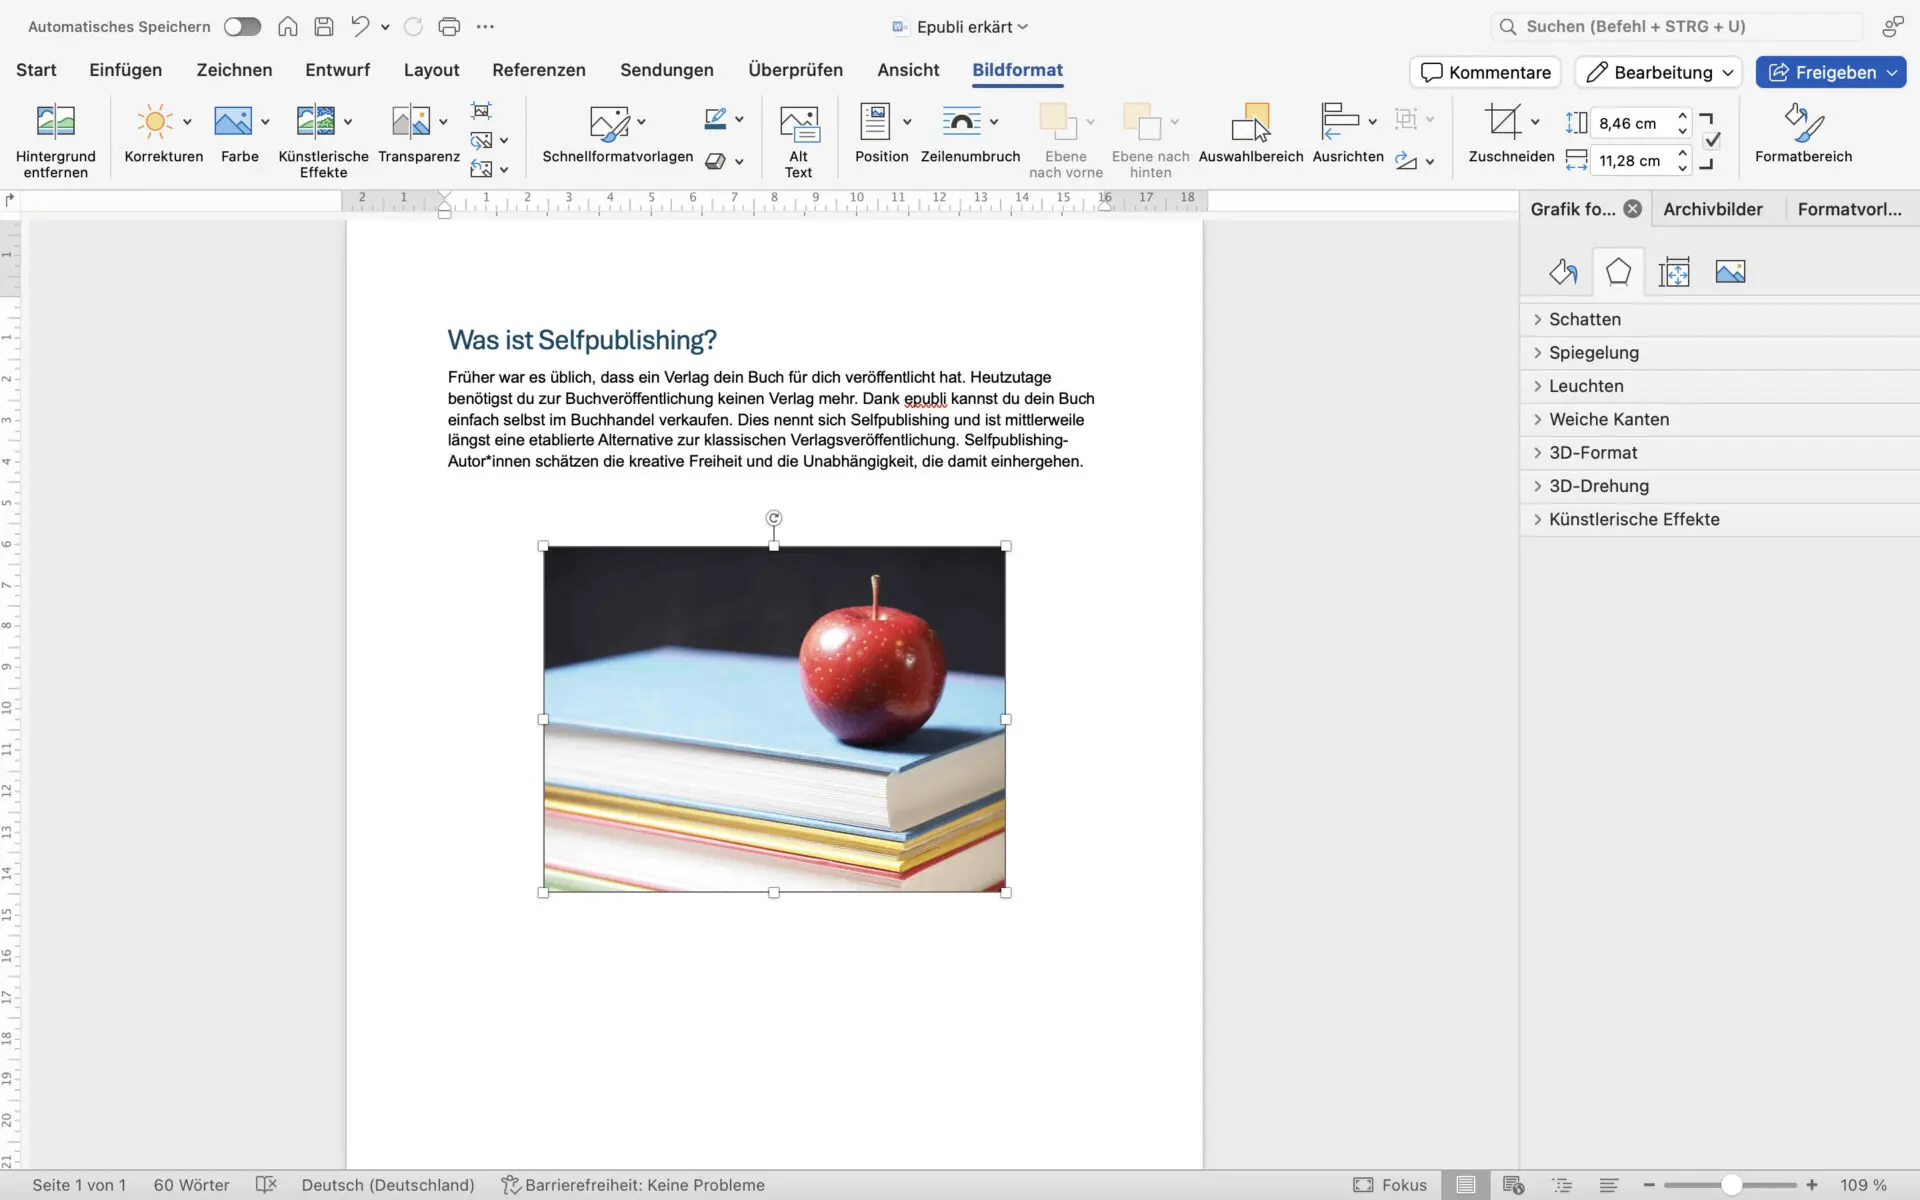
Task: Switch to the Archivbilder pane tab
Action: coord(1712,209)
